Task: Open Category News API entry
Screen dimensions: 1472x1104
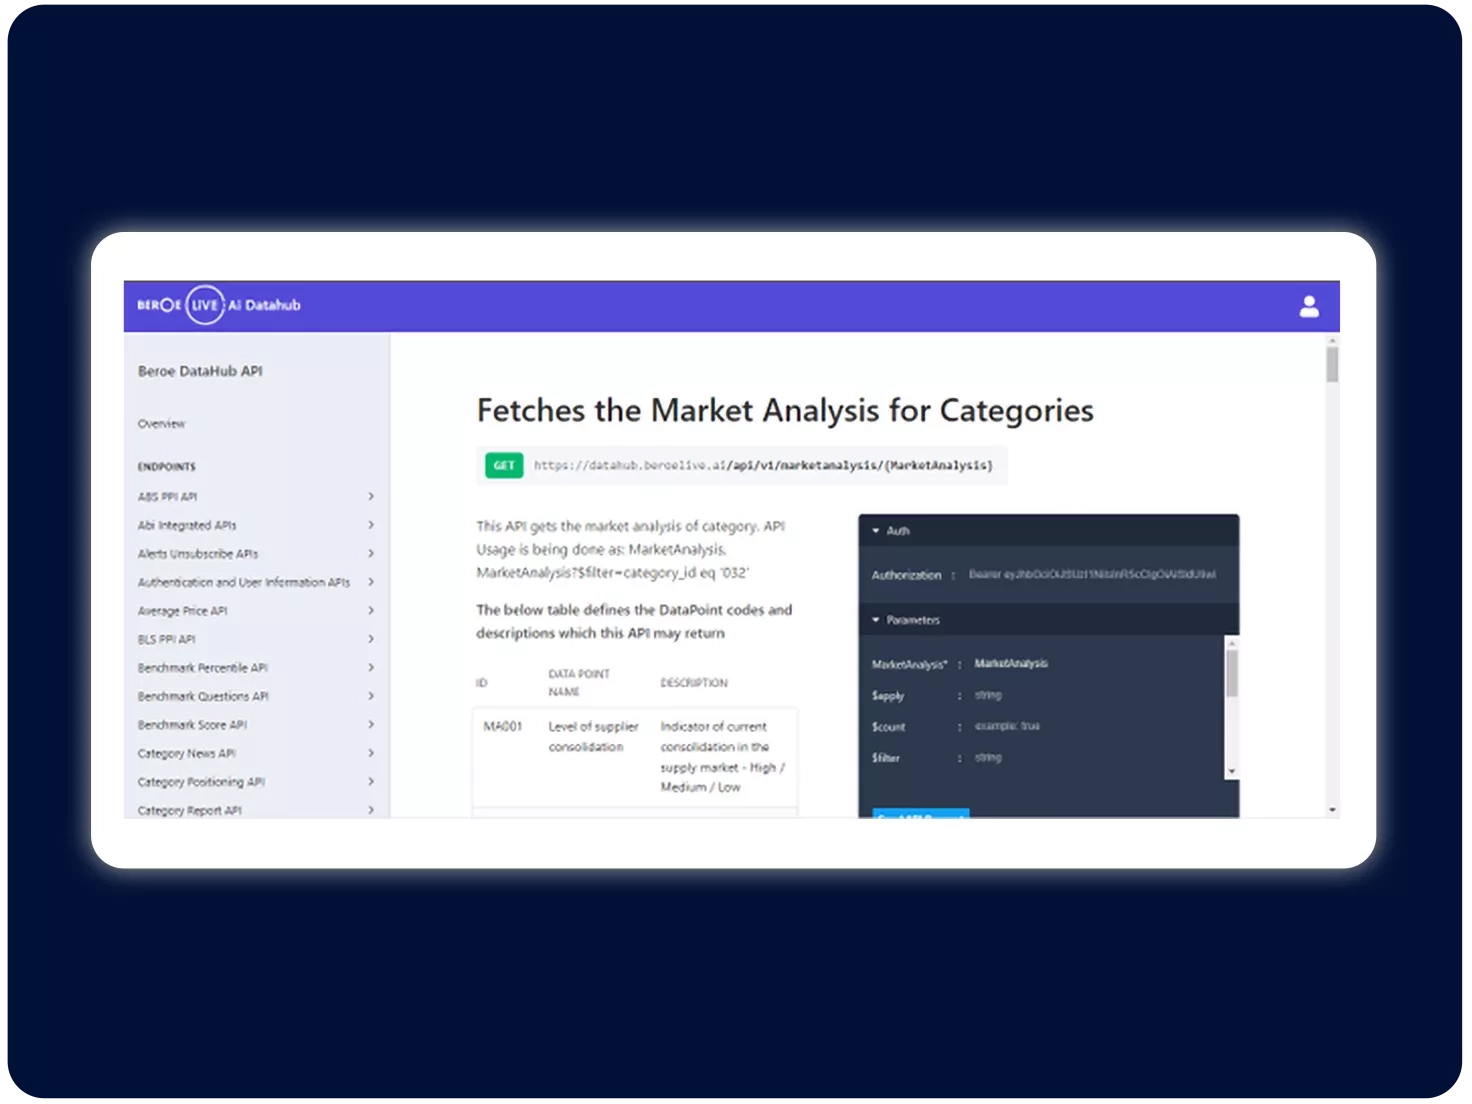Action: pos(187,753)
